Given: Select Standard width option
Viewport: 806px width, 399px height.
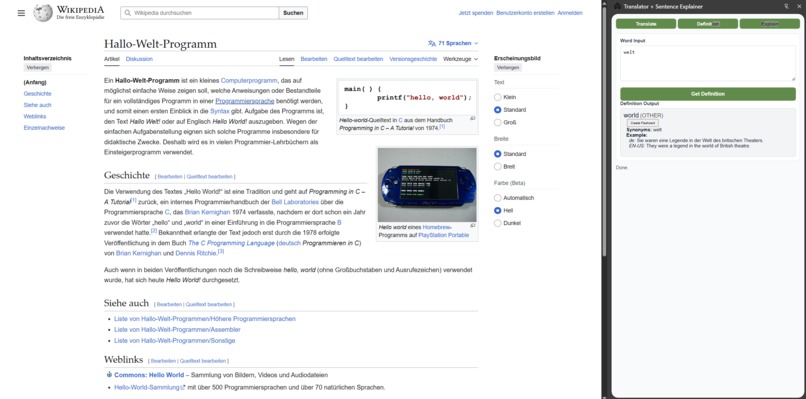Looking at the screenshot, I should pyautogui.click(x=497, y=154).
